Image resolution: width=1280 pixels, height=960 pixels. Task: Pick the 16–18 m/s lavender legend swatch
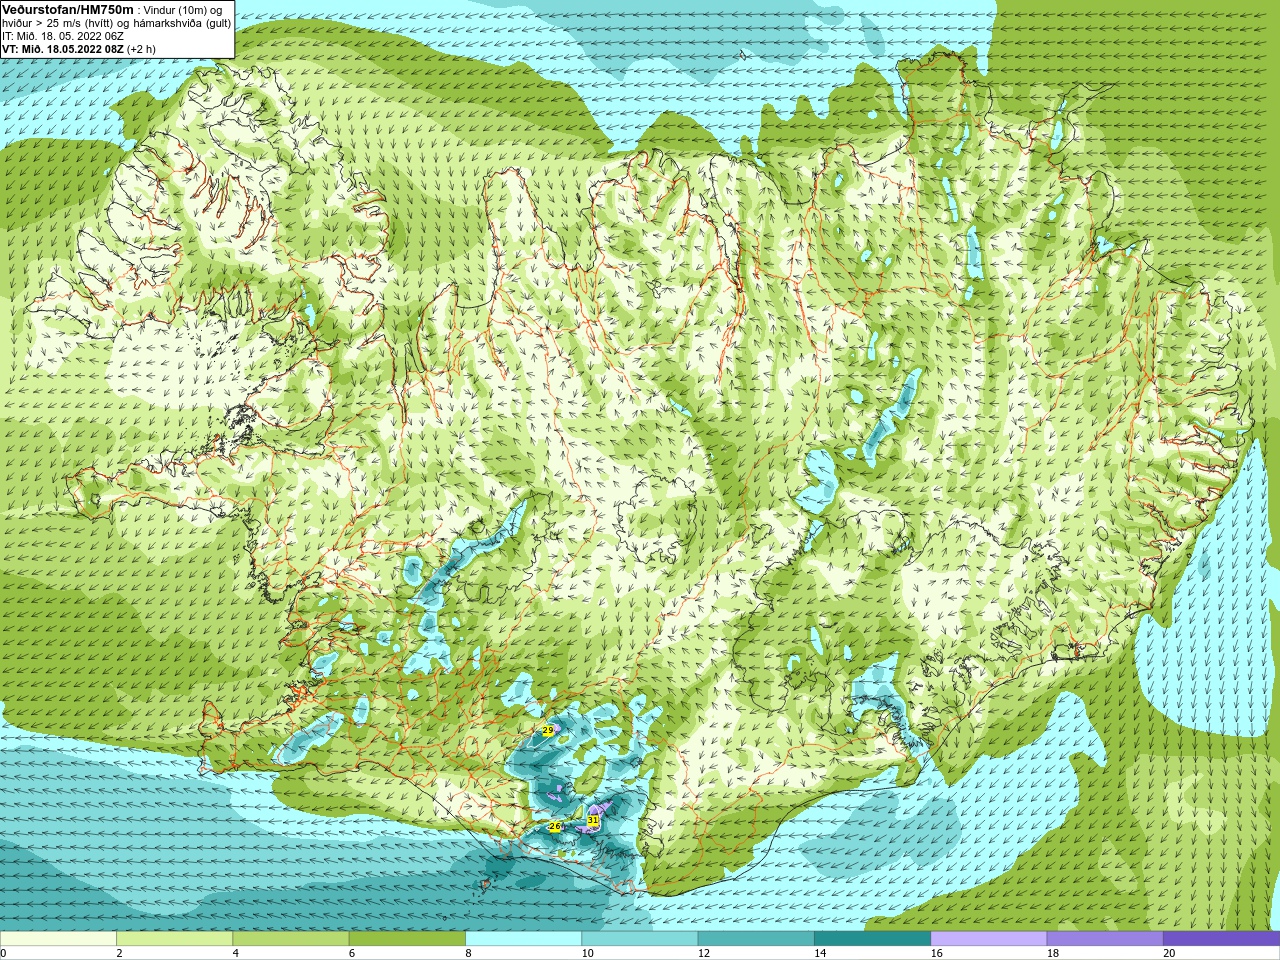click(989, 939)
